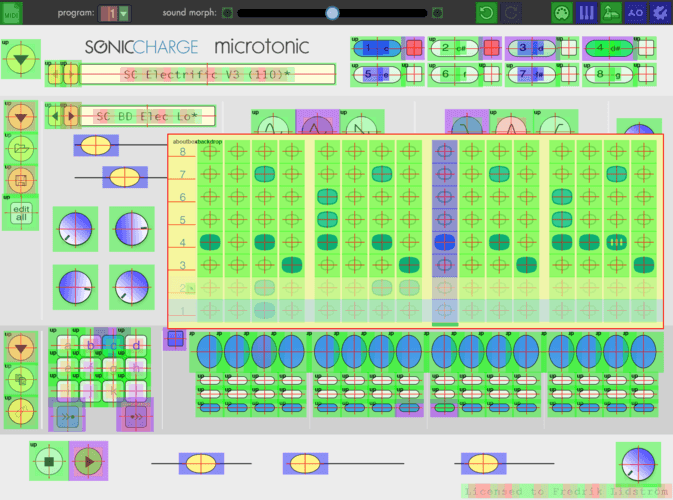Click the play playback button
673x500 pixels.
[88, 461]
